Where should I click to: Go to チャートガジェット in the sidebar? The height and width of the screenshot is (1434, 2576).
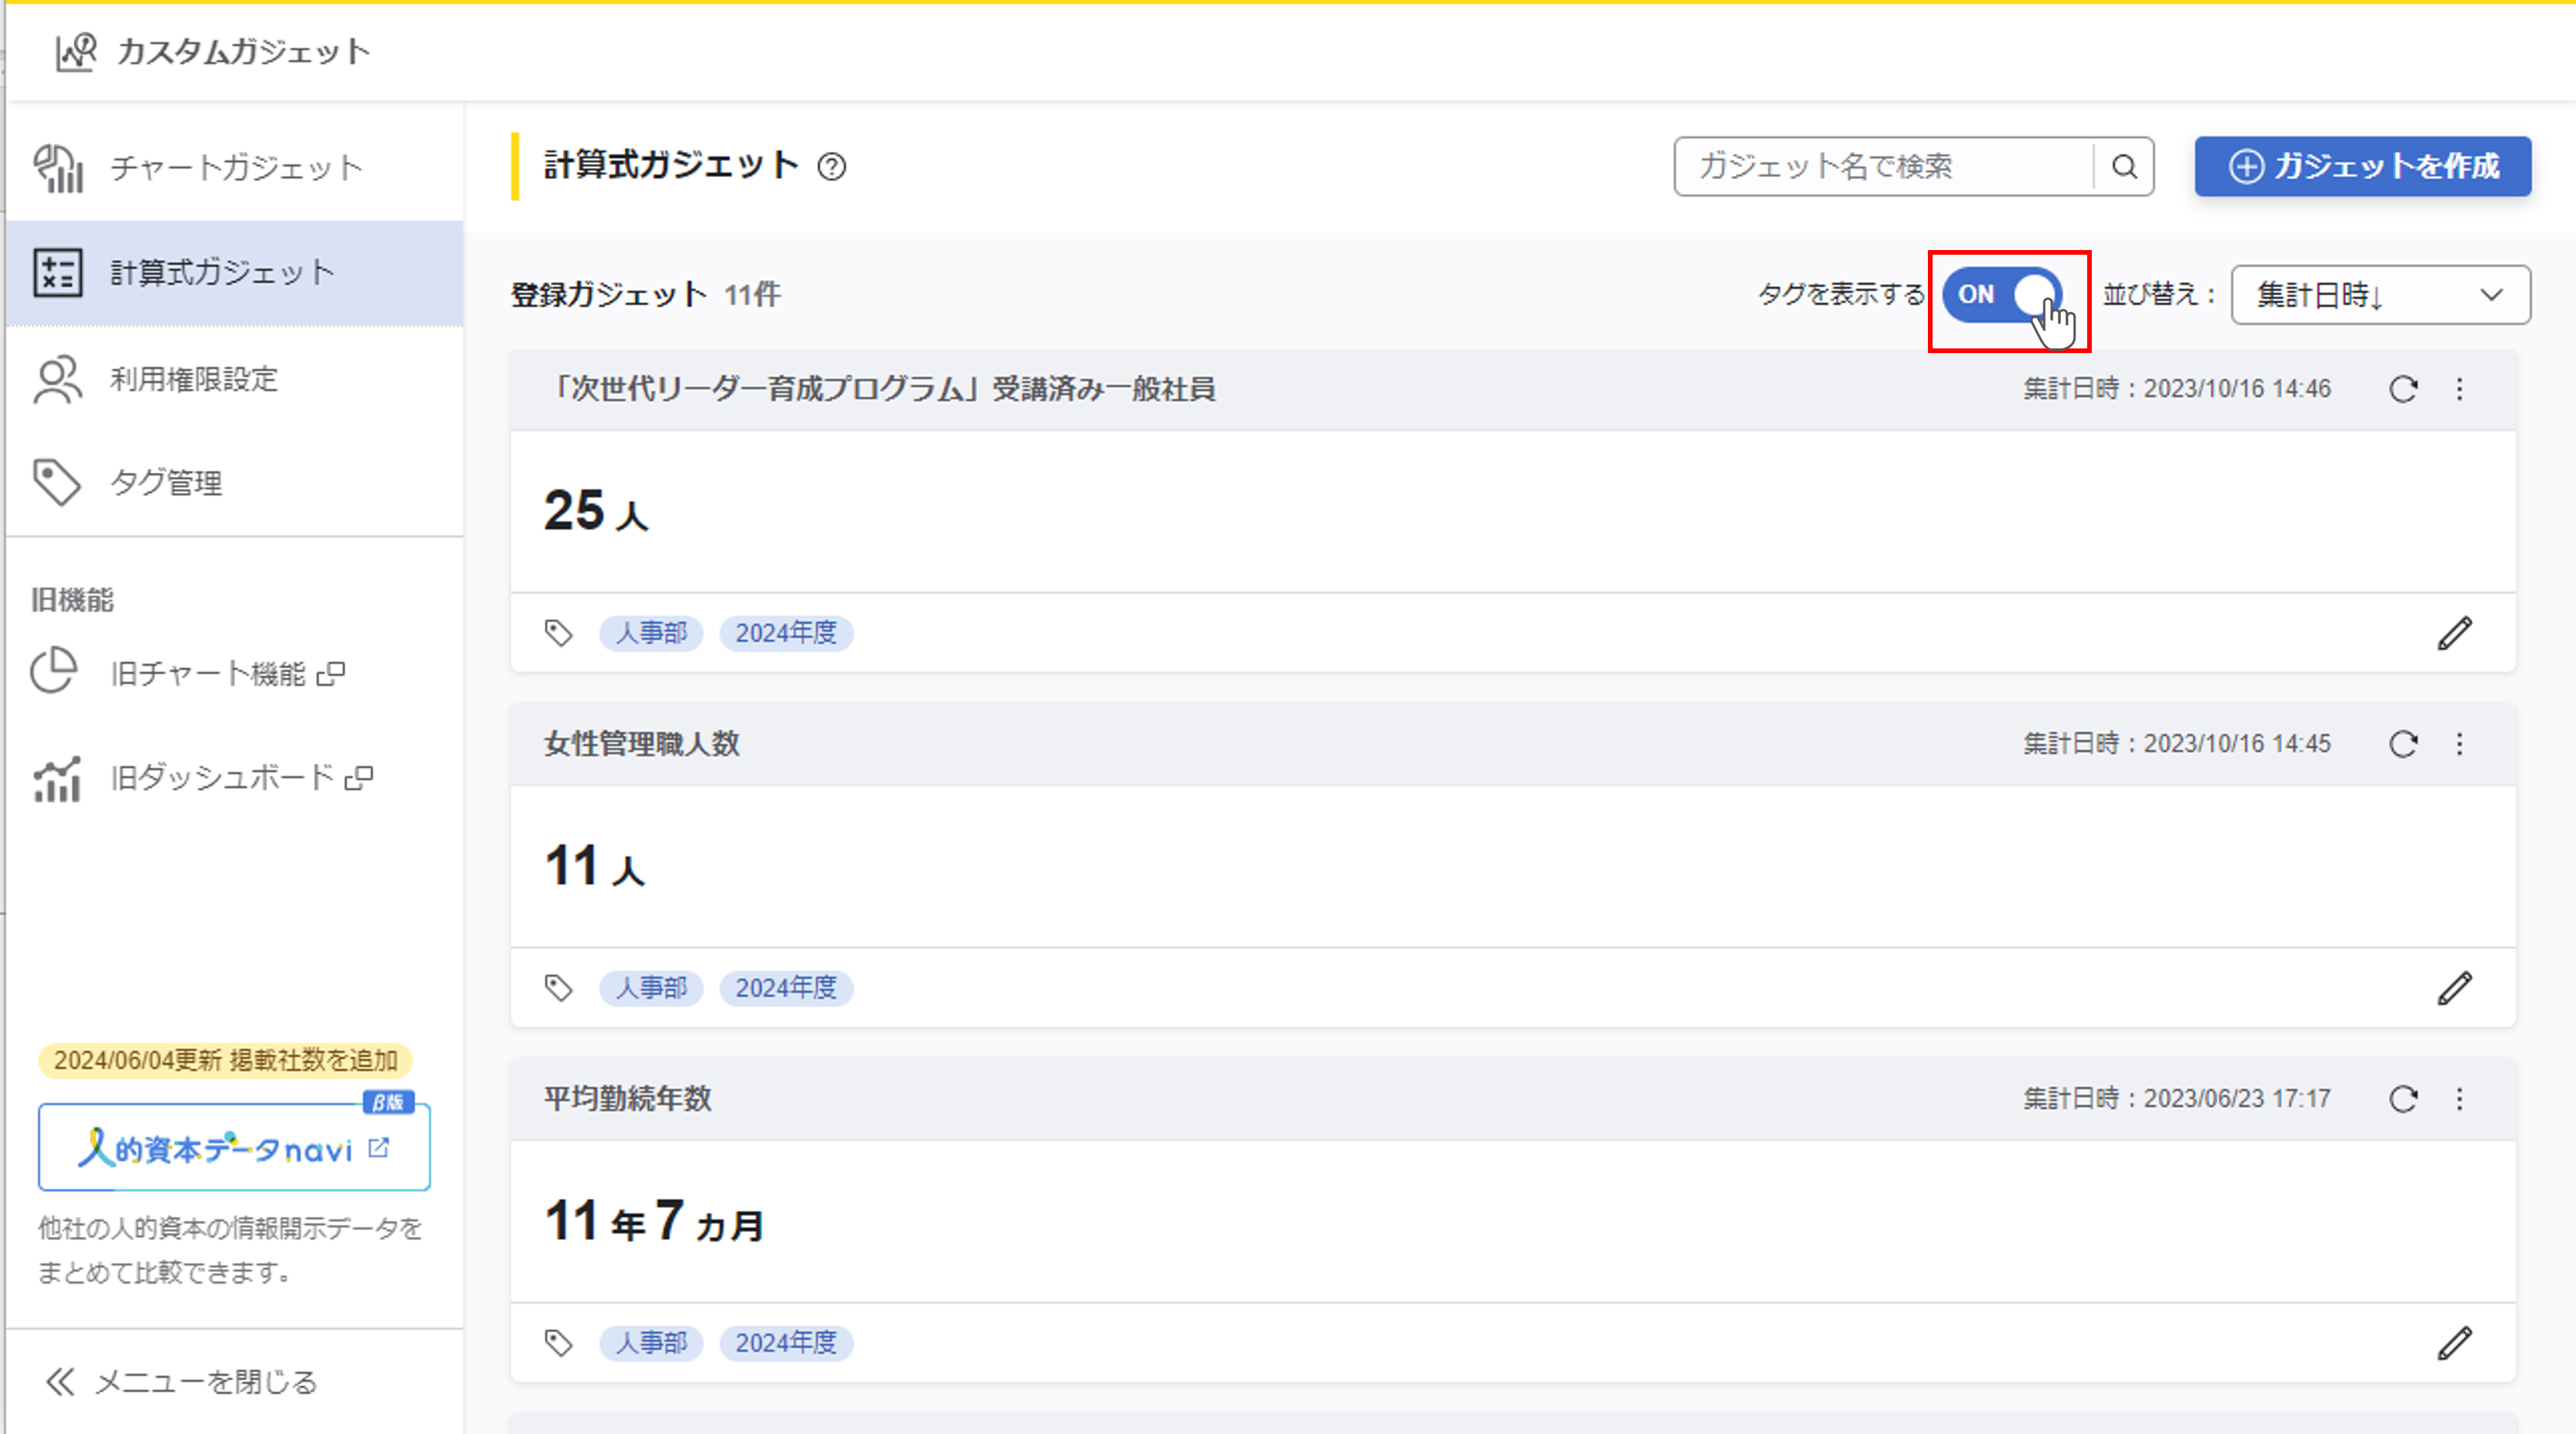click(235, 168)
